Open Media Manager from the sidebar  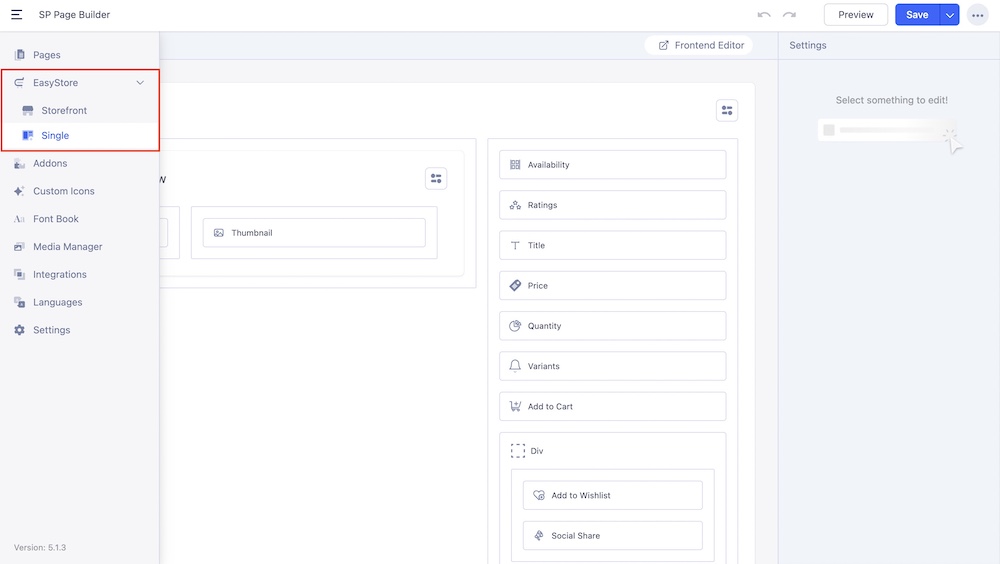67,246
